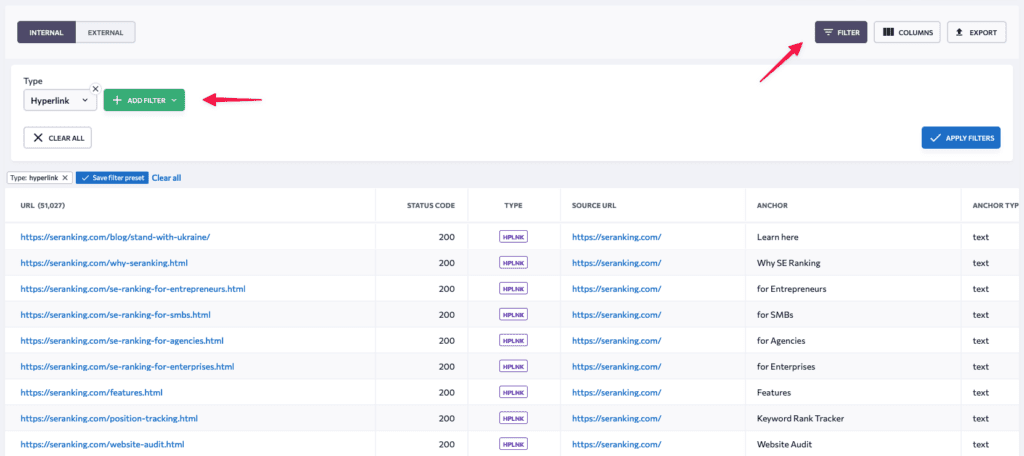Open the Filter panel button
Viewport: 1024px width, 456px height.
click(840, 33)
